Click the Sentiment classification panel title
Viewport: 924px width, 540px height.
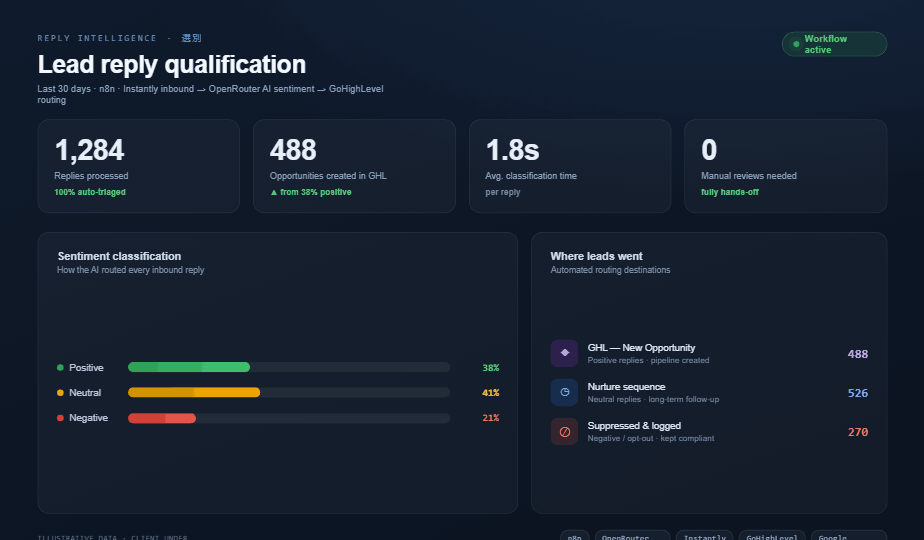pos(119,256)
